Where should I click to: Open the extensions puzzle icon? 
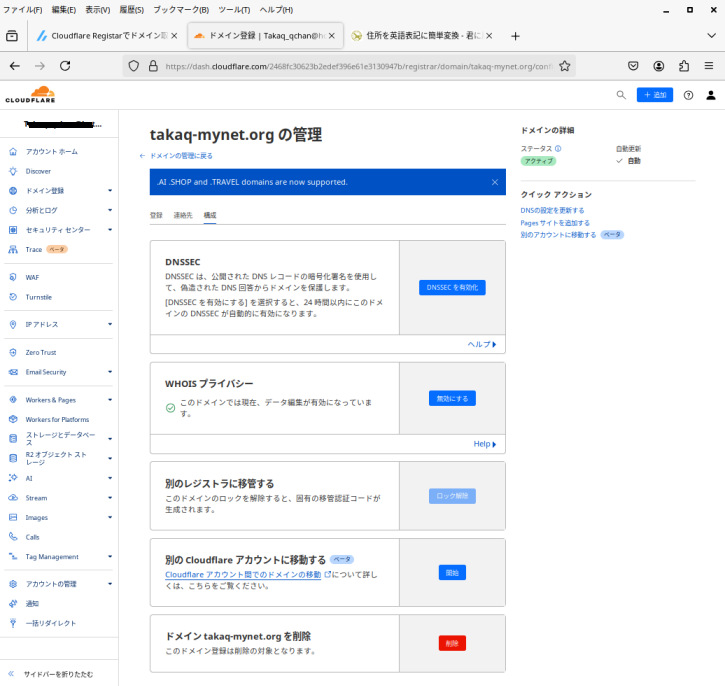[x=683, y=66]
